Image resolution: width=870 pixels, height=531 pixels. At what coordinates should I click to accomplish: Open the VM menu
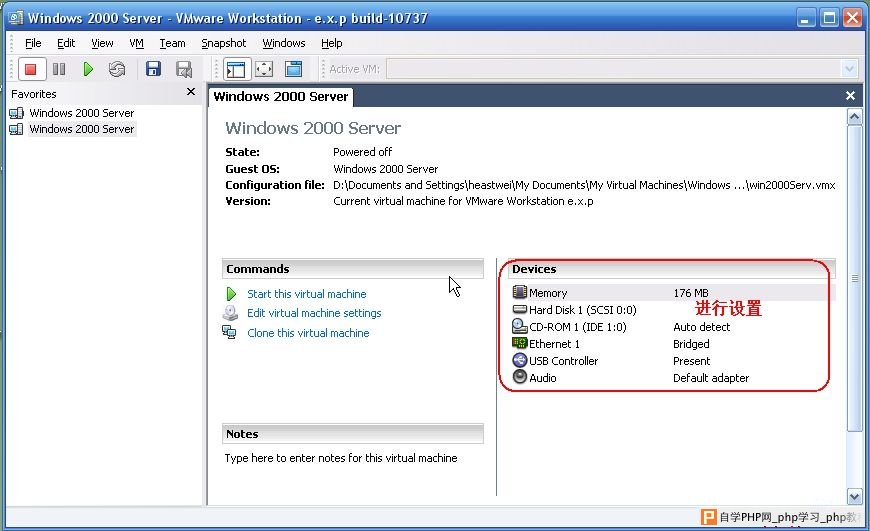(x=136, y=43)
